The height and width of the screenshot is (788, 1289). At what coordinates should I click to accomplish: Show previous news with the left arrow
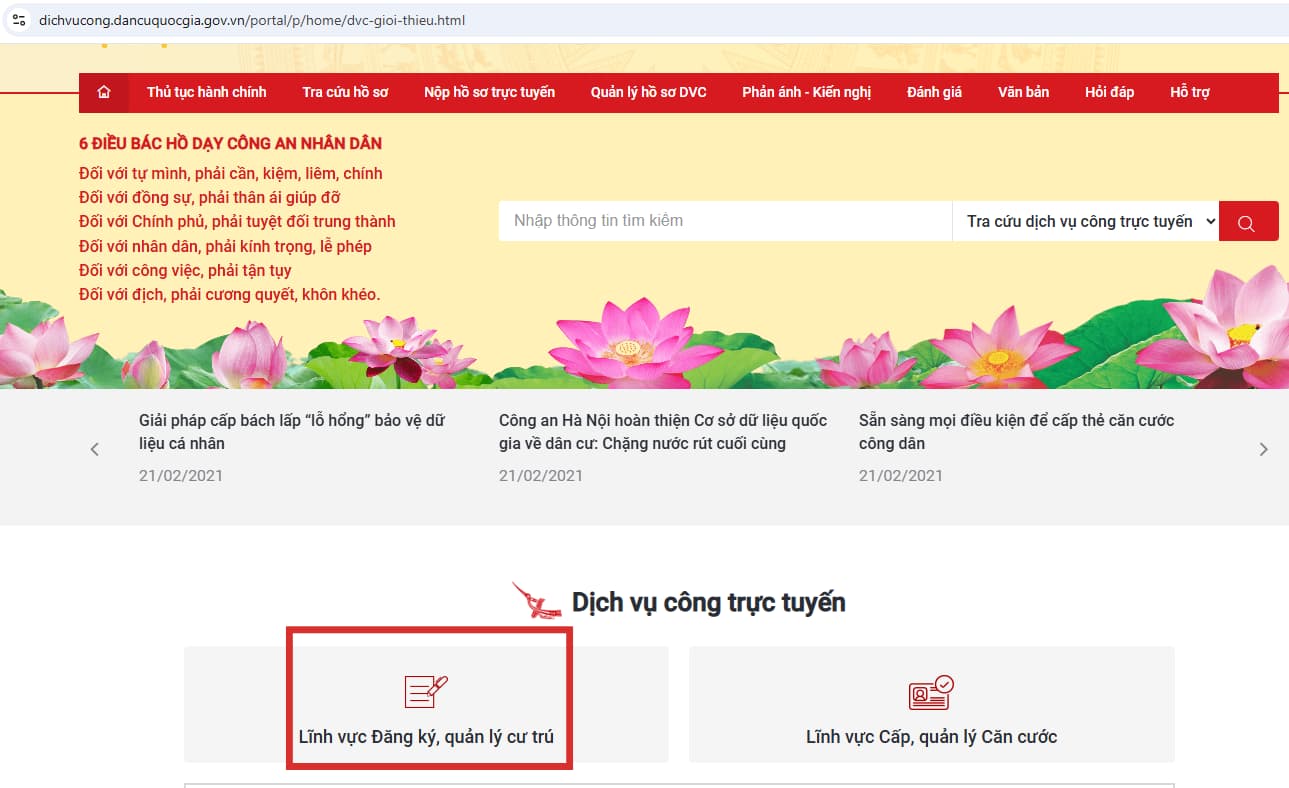[x=95, y=449]
